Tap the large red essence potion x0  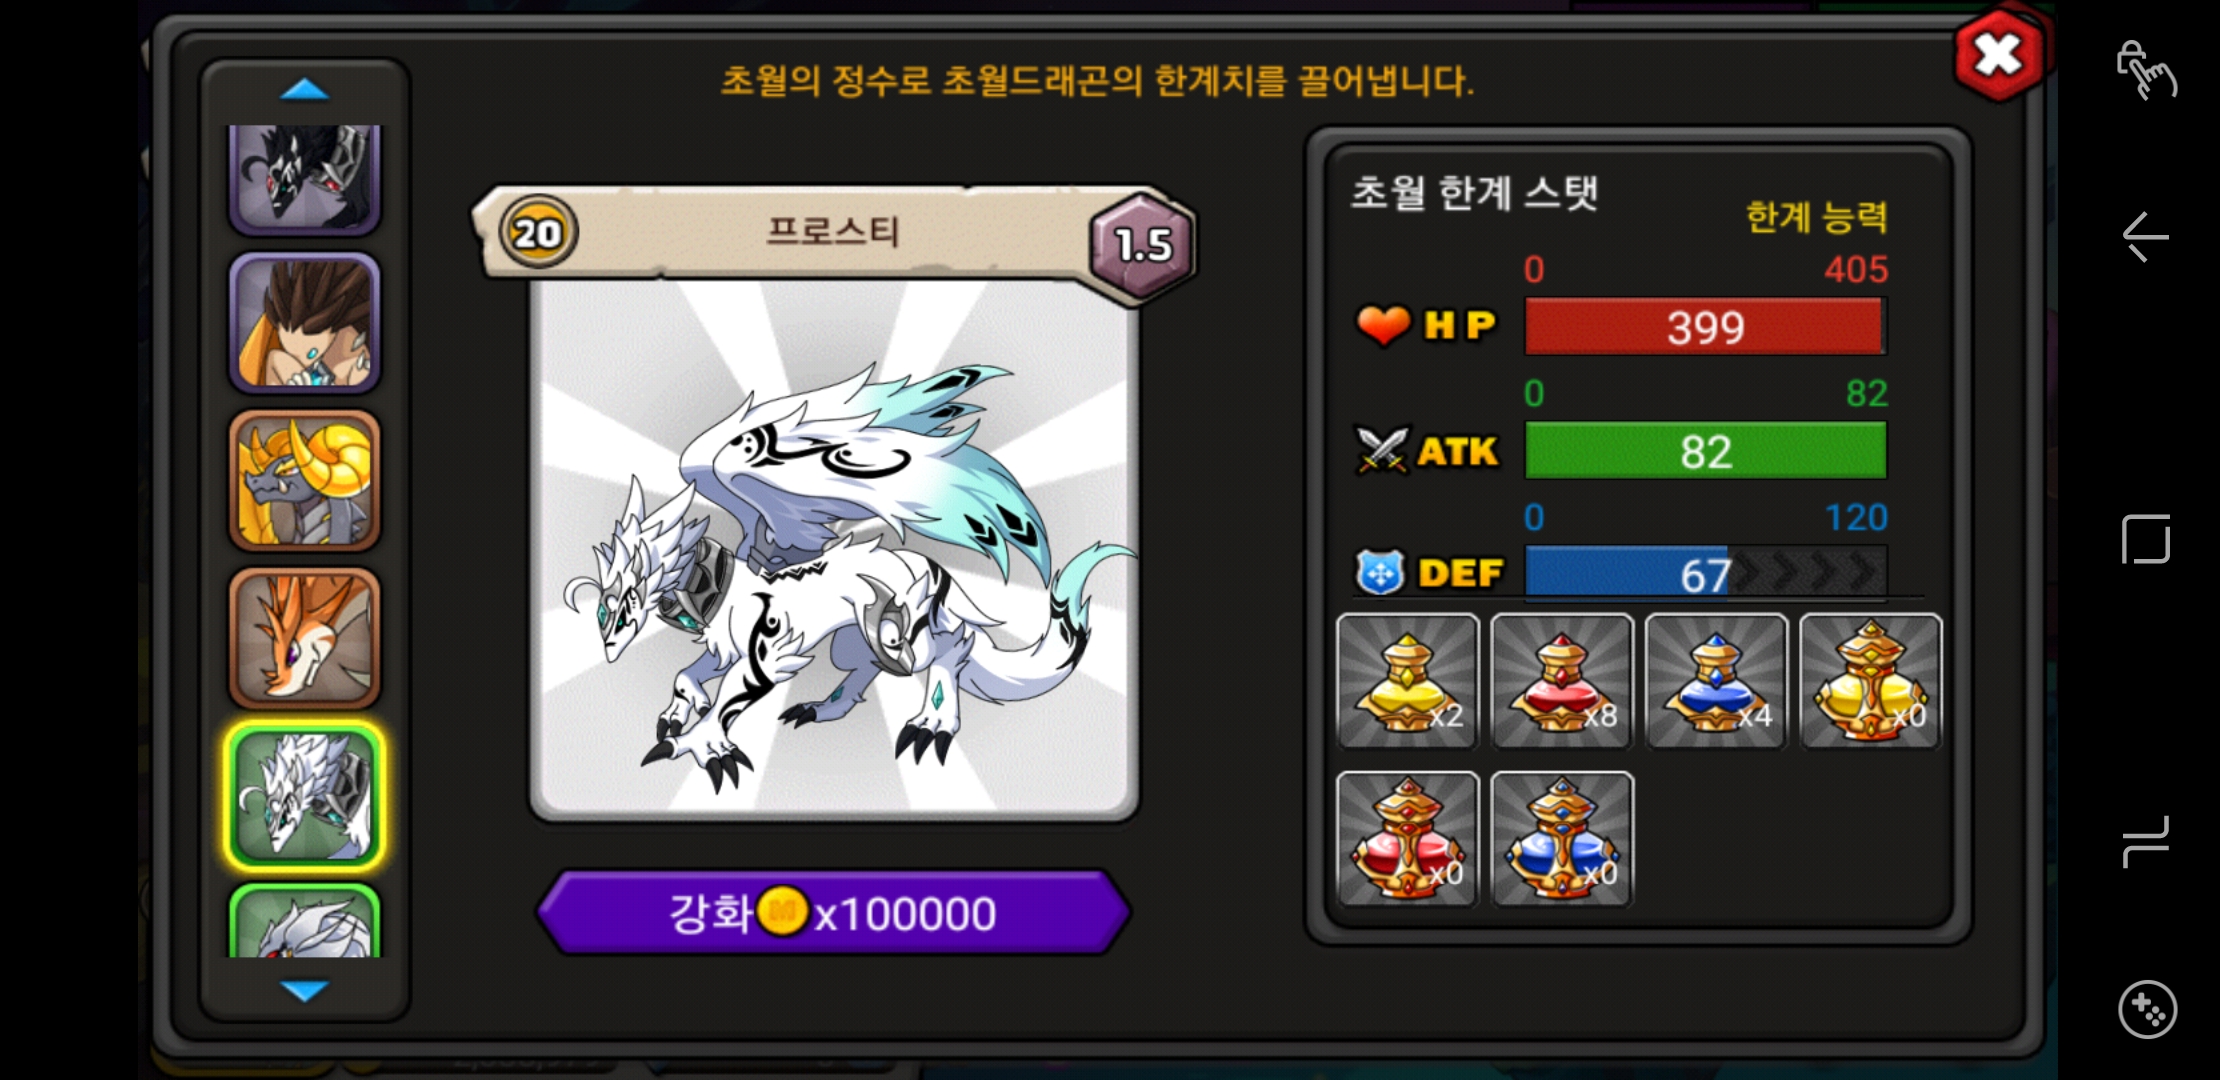tap(1407, 839)
